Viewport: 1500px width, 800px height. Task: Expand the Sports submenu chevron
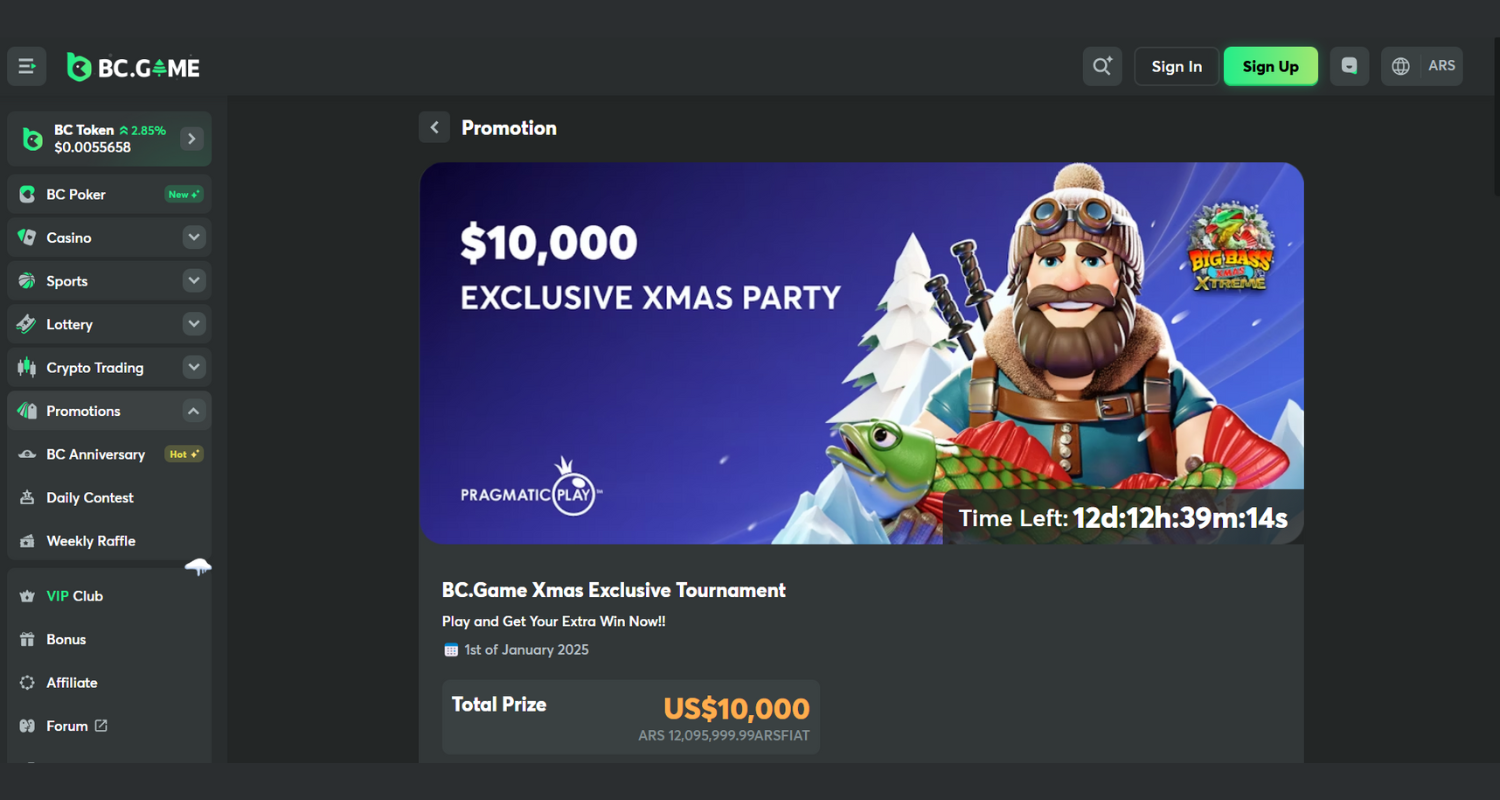pyautogui.click(x=194, y=281)
